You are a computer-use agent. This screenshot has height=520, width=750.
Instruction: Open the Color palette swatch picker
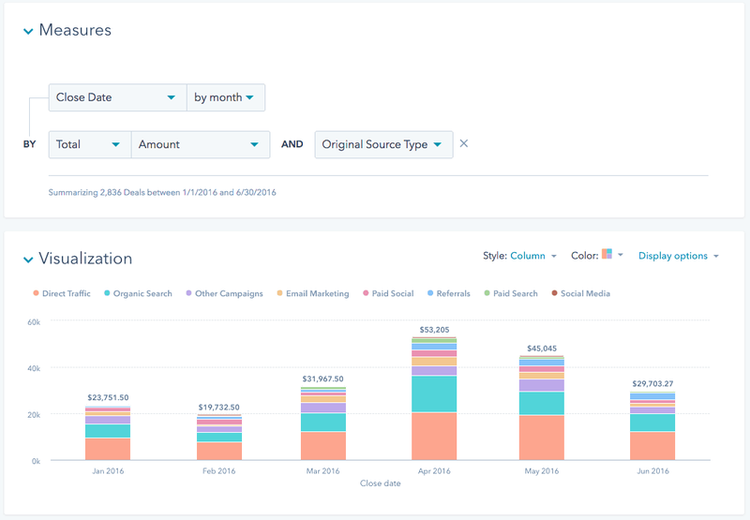[x=612, y=254]
